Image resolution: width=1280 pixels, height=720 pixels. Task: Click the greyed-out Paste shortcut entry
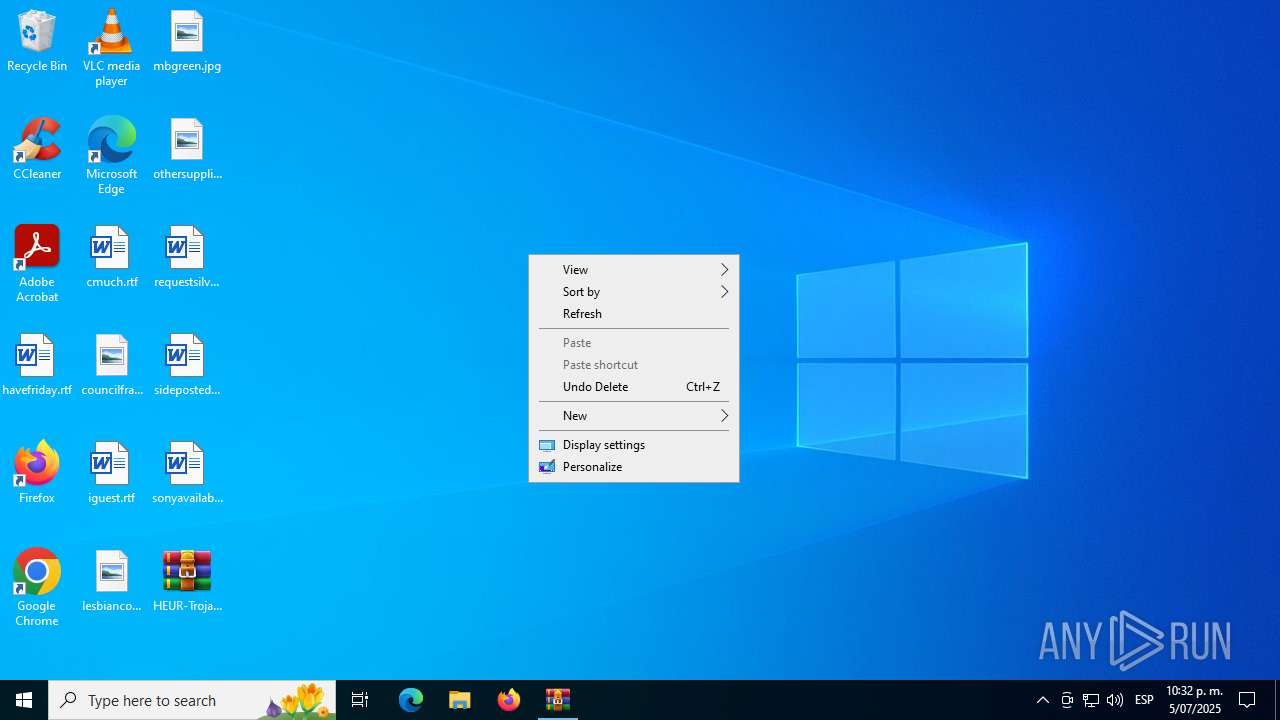tap(634, 365)
